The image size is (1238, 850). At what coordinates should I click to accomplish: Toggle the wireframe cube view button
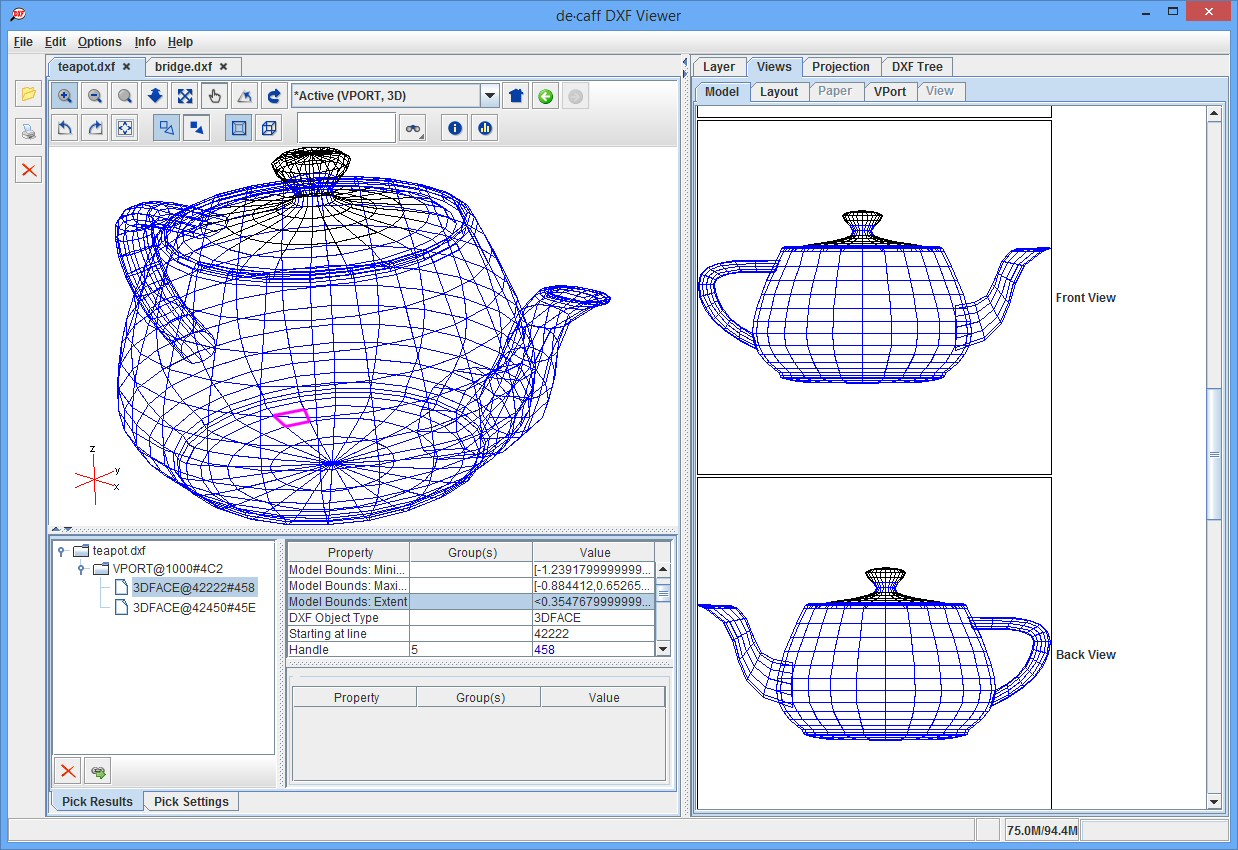point(268,128)
